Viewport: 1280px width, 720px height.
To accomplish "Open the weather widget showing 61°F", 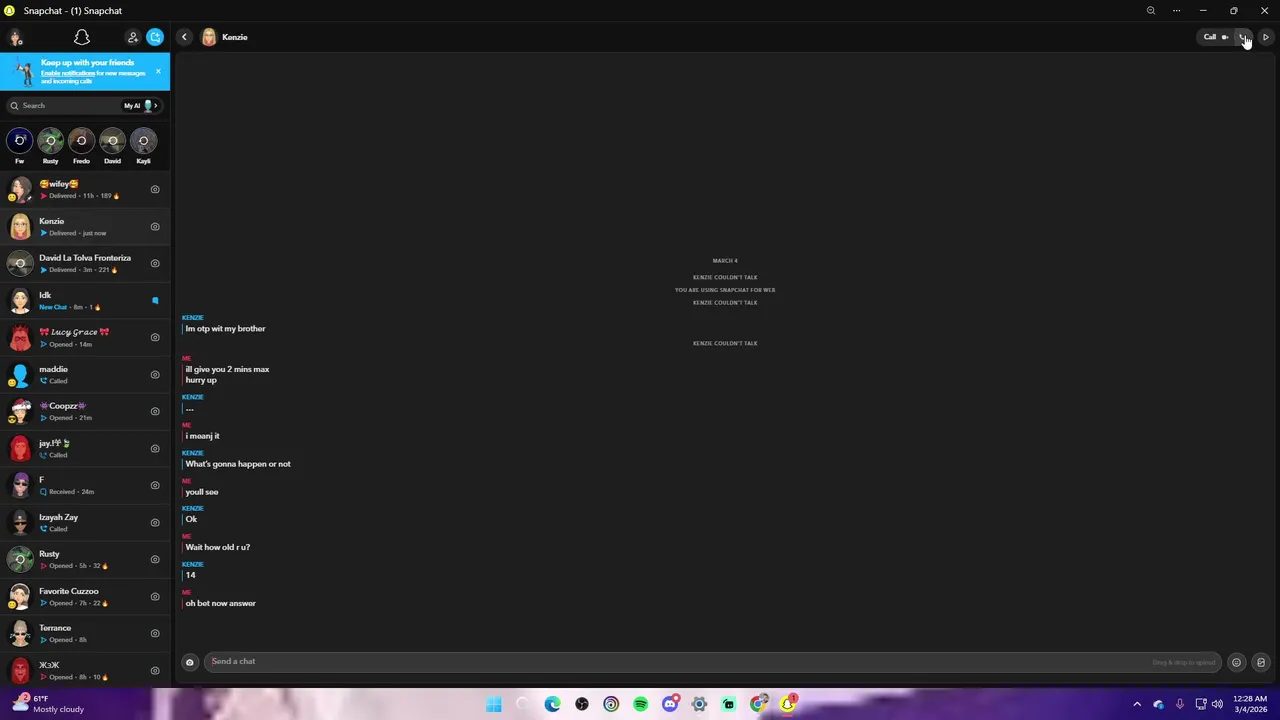I will coord(48,704).
